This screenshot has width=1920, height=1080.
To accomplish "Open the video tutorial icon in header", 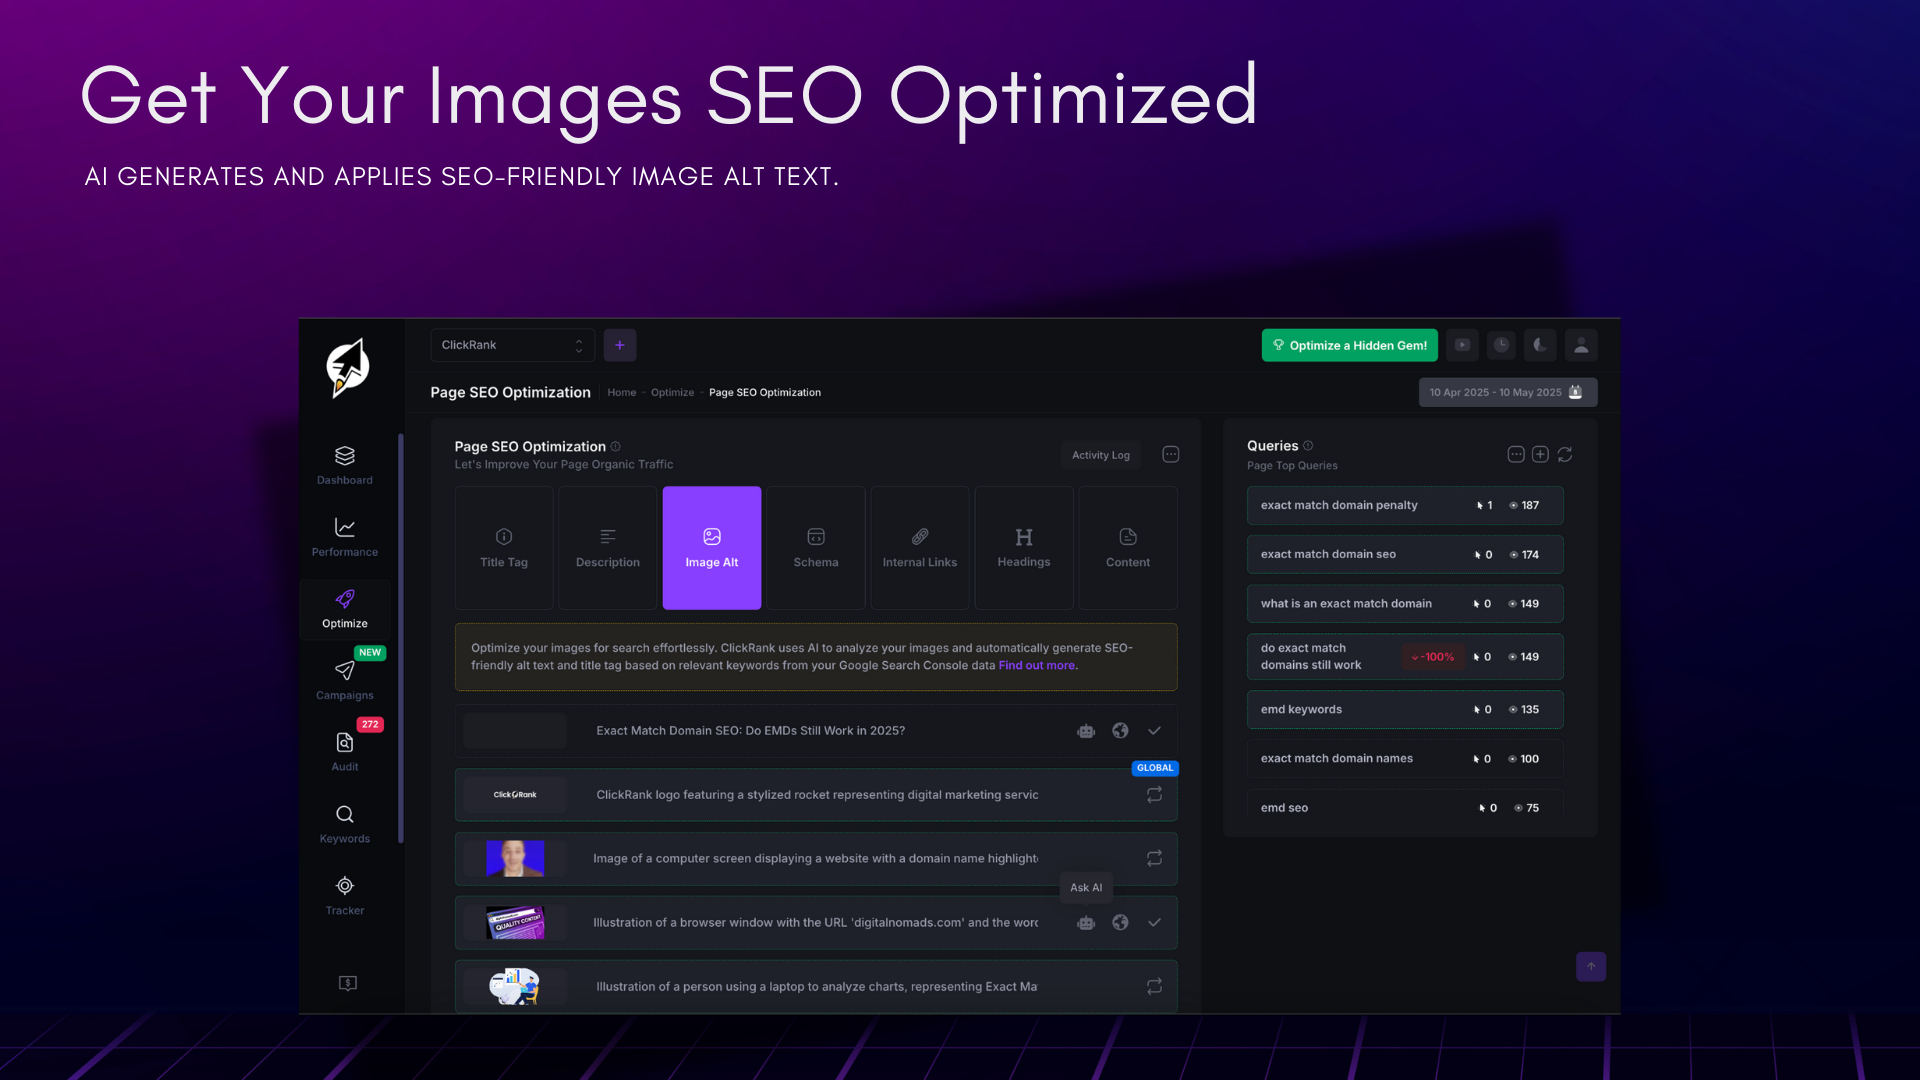I will (x=1462, y=345).
